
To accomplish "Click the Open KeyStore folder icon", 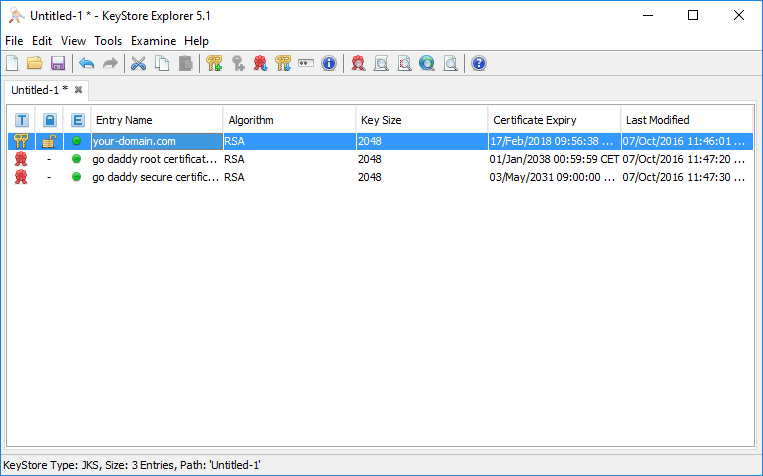I will point(35,64).
